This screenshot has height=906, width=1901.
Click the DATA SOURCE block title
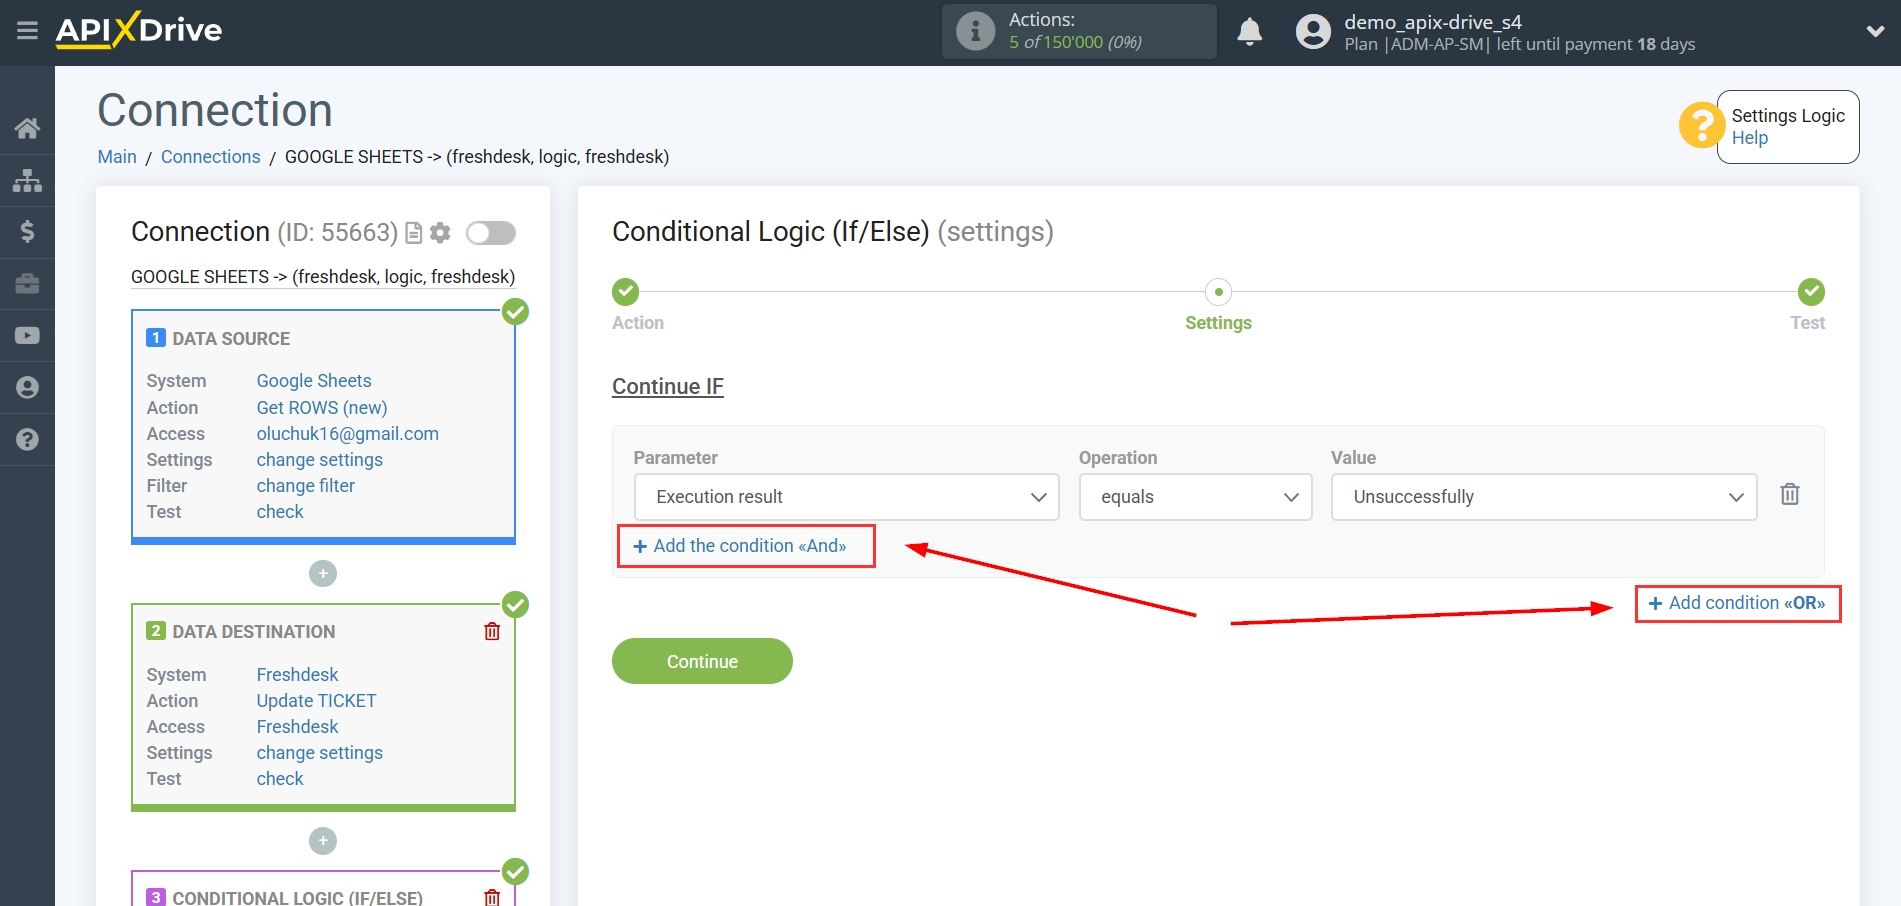click(231, 339)
